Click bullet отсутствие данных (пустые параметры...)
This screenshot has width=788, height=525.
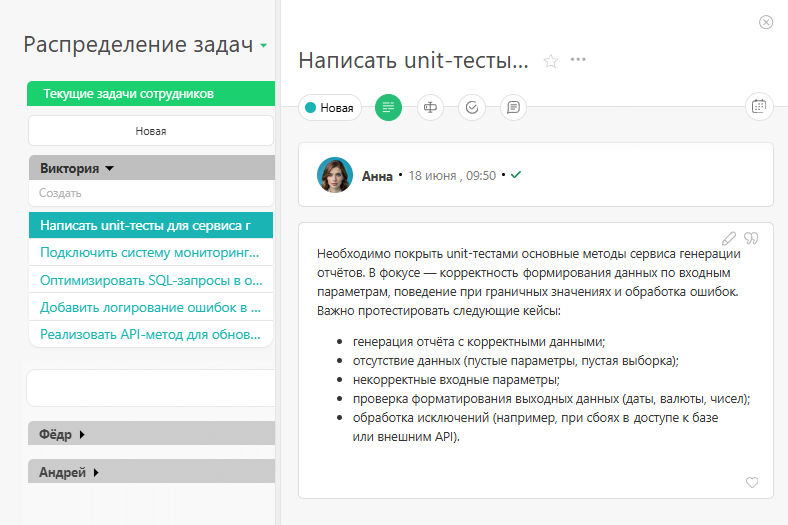pos(516,361)
